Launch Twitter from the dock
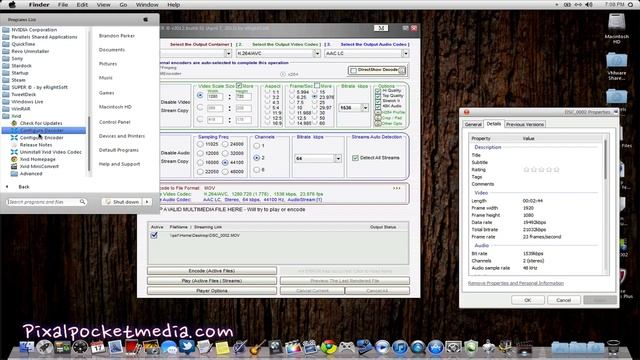640x360 pixels. [x=187, y=347]
